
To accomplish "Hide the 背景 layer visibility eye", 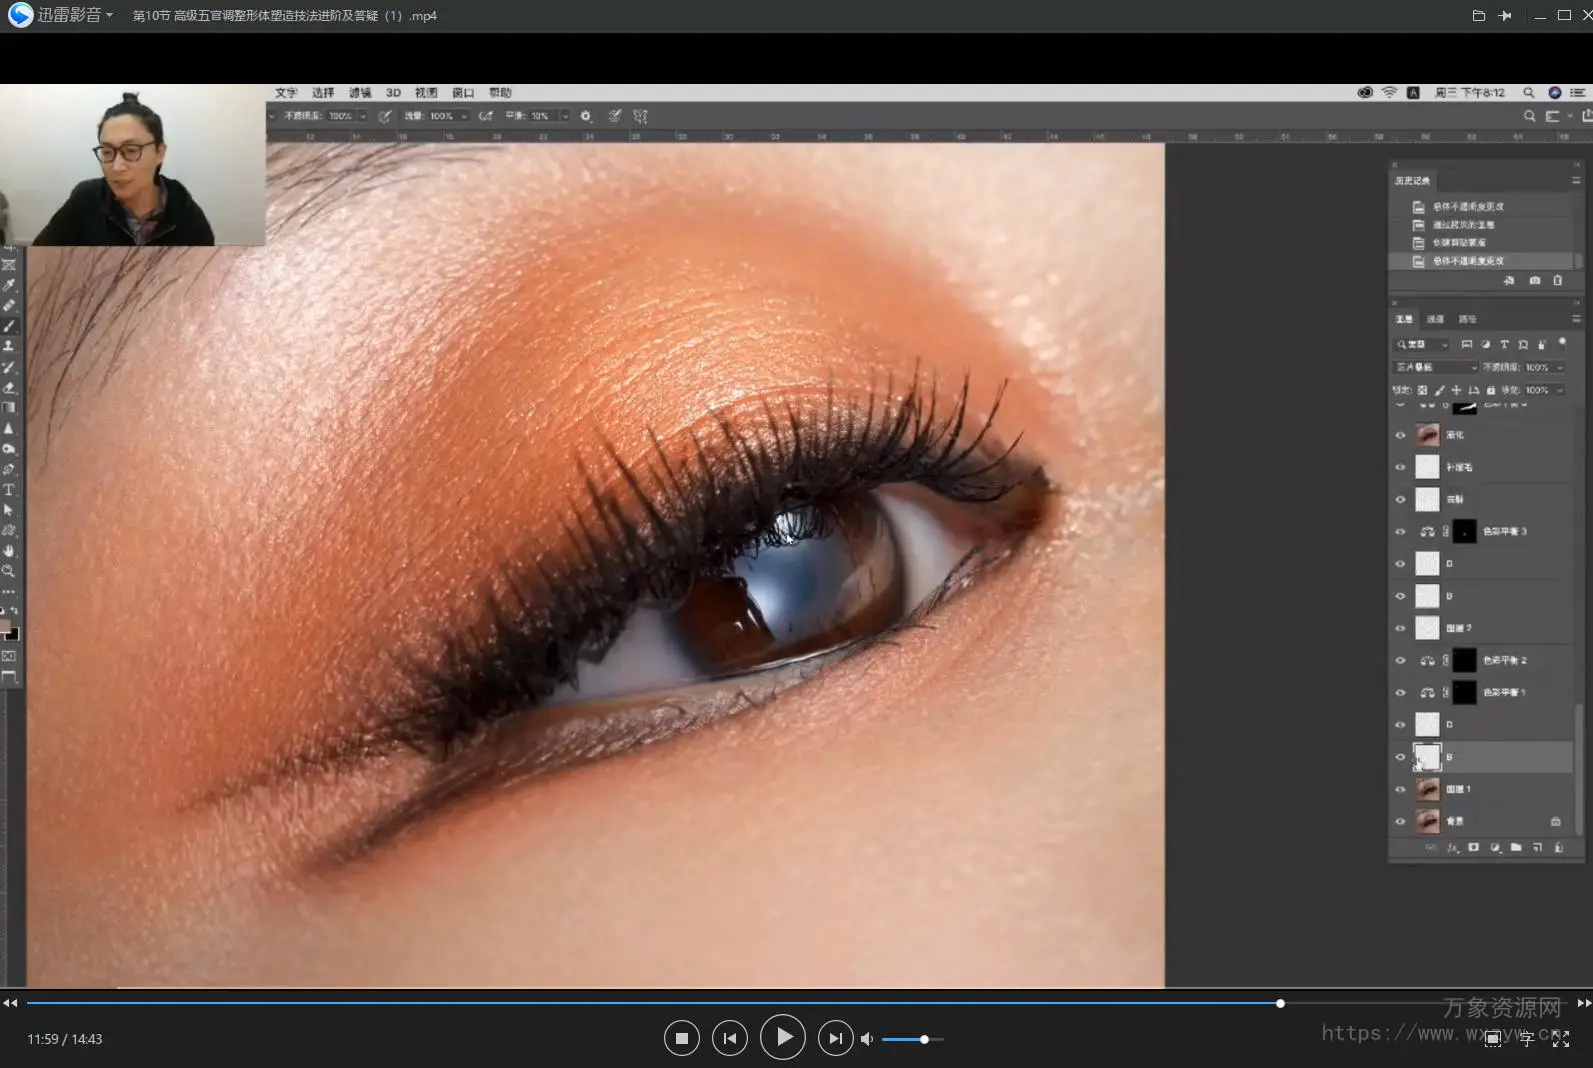I will click(1400, 821).
